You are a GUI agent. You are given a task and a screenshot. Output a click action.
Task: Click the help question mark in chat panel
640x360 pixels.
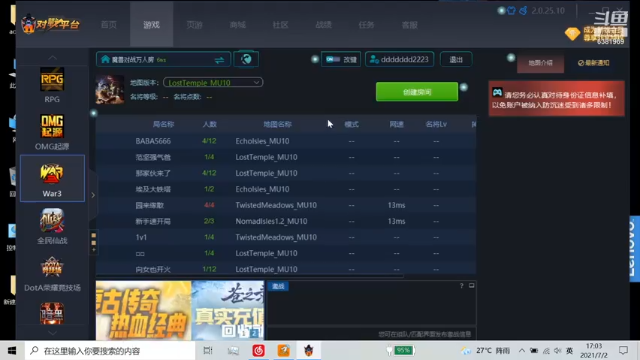click(x=462, y=286)
